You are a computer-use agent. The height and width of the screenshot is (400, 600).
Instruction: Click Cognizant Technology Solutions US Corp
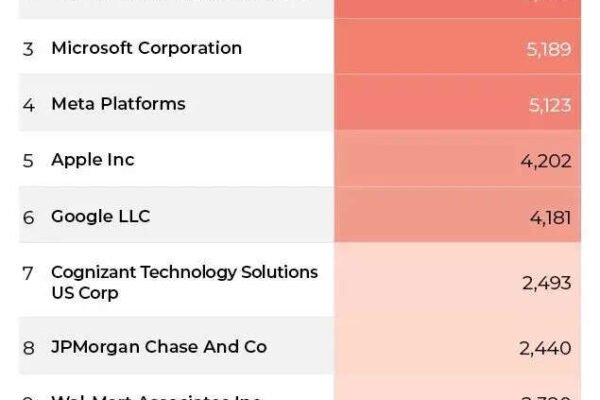point(184,282)
